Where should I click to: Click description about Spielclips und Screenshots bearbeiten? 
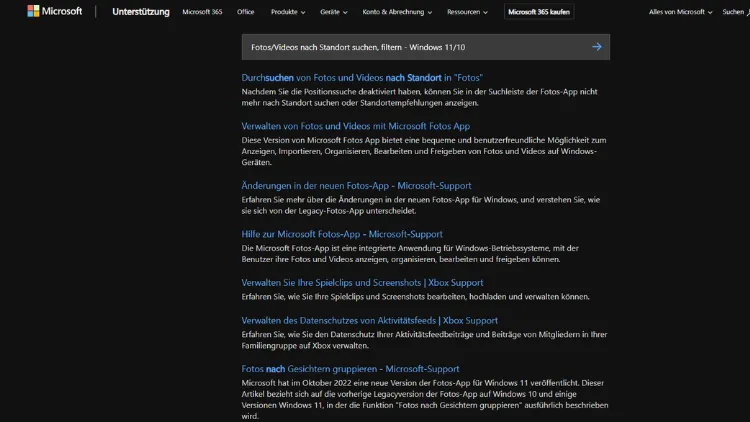415,297
